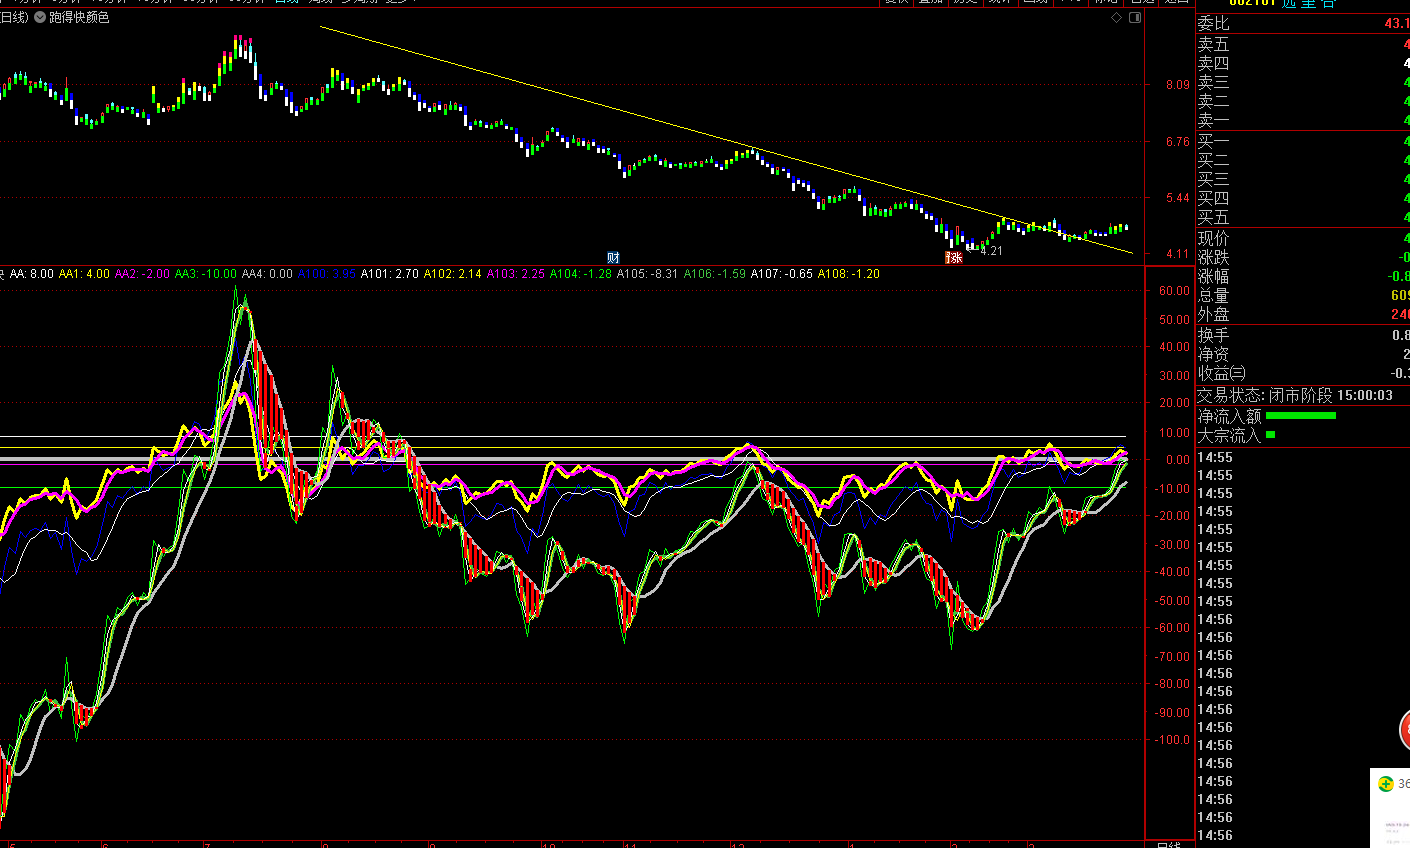The height and width of the screenshot is (848, 1410).
Task: Click the 涨跌 label
Action: click(1213, 257)
